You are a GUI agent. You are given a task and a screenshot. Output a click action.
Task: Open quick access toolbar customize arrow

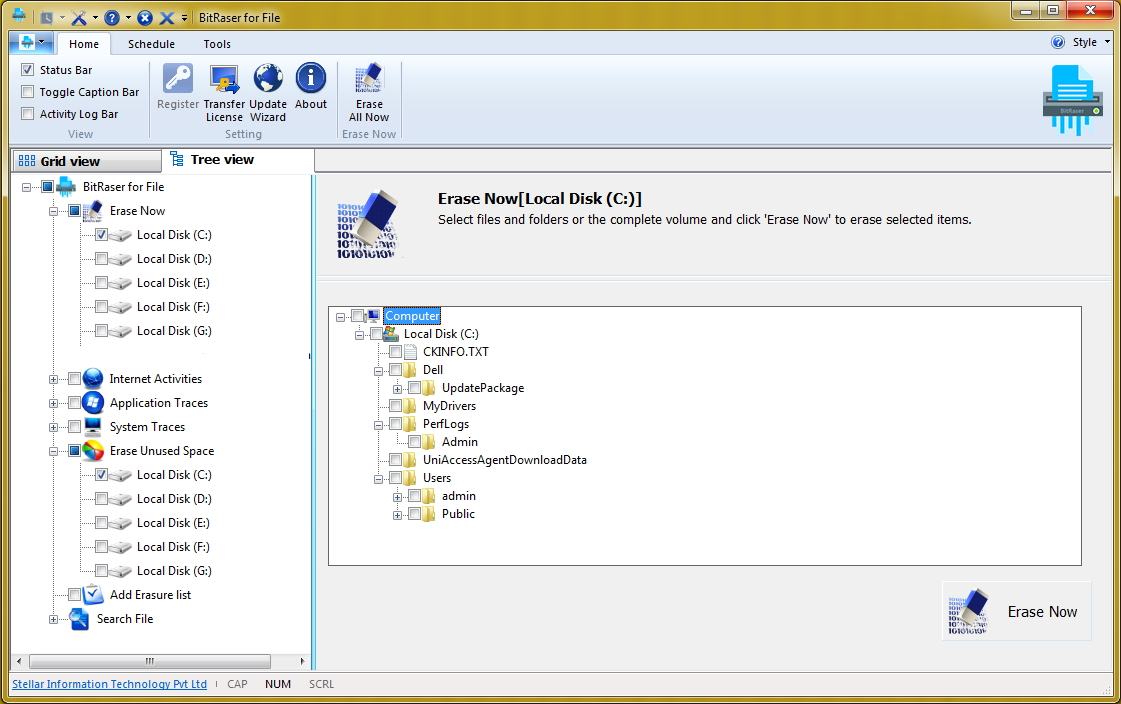pyautogui.click(x=184, y=18)
